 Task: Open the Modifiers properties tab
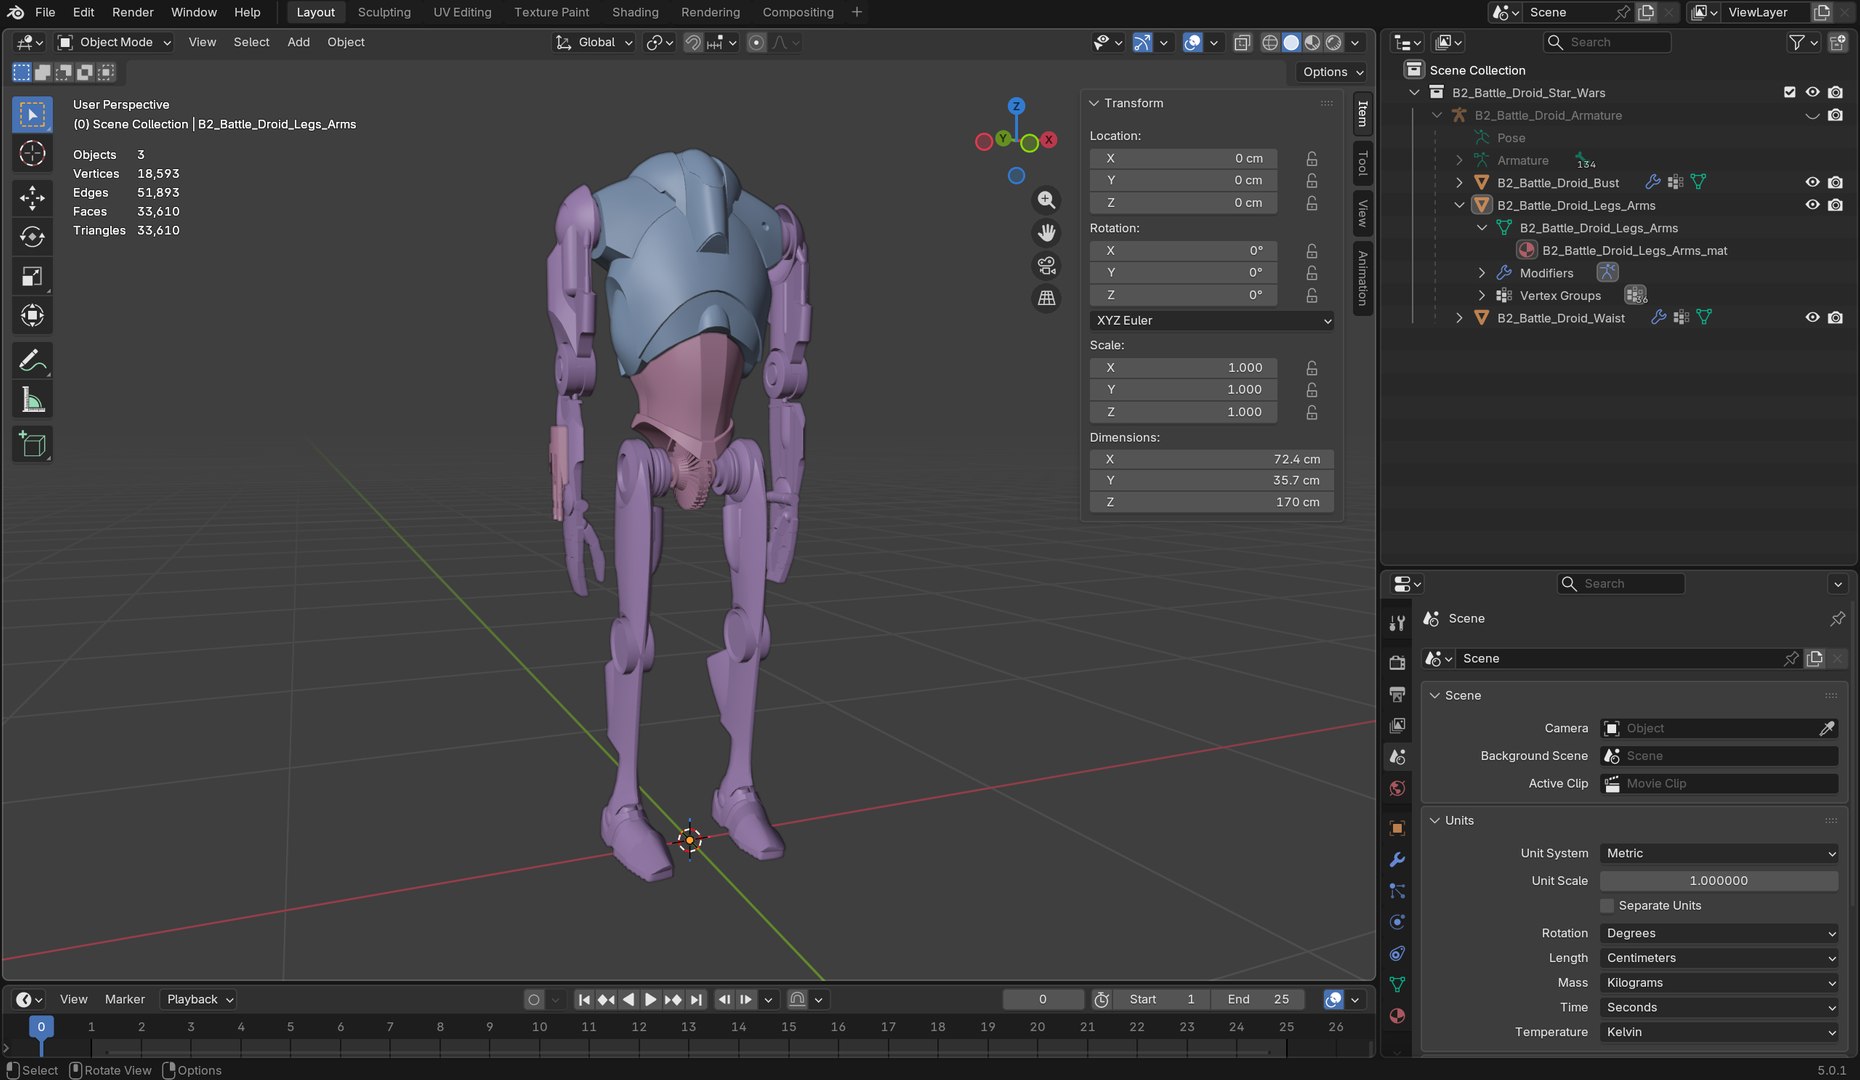1397,860
